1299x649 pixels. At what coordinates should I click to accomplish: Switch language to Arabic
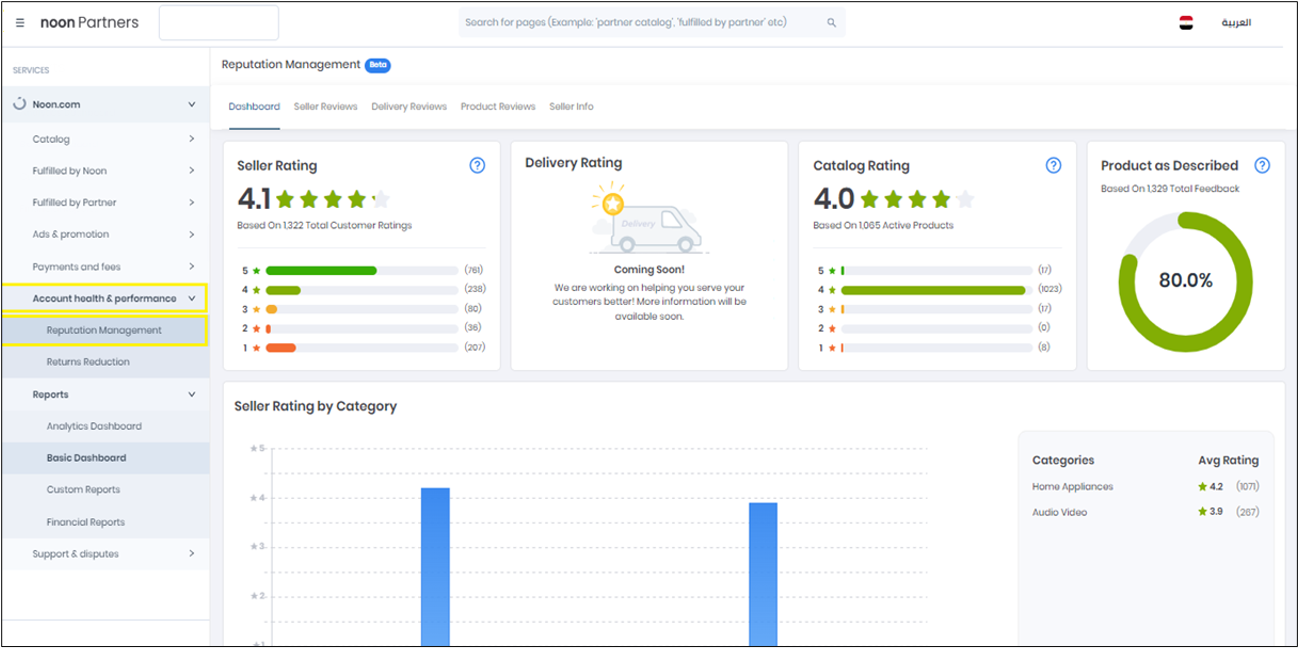(x=1236, y=23)
